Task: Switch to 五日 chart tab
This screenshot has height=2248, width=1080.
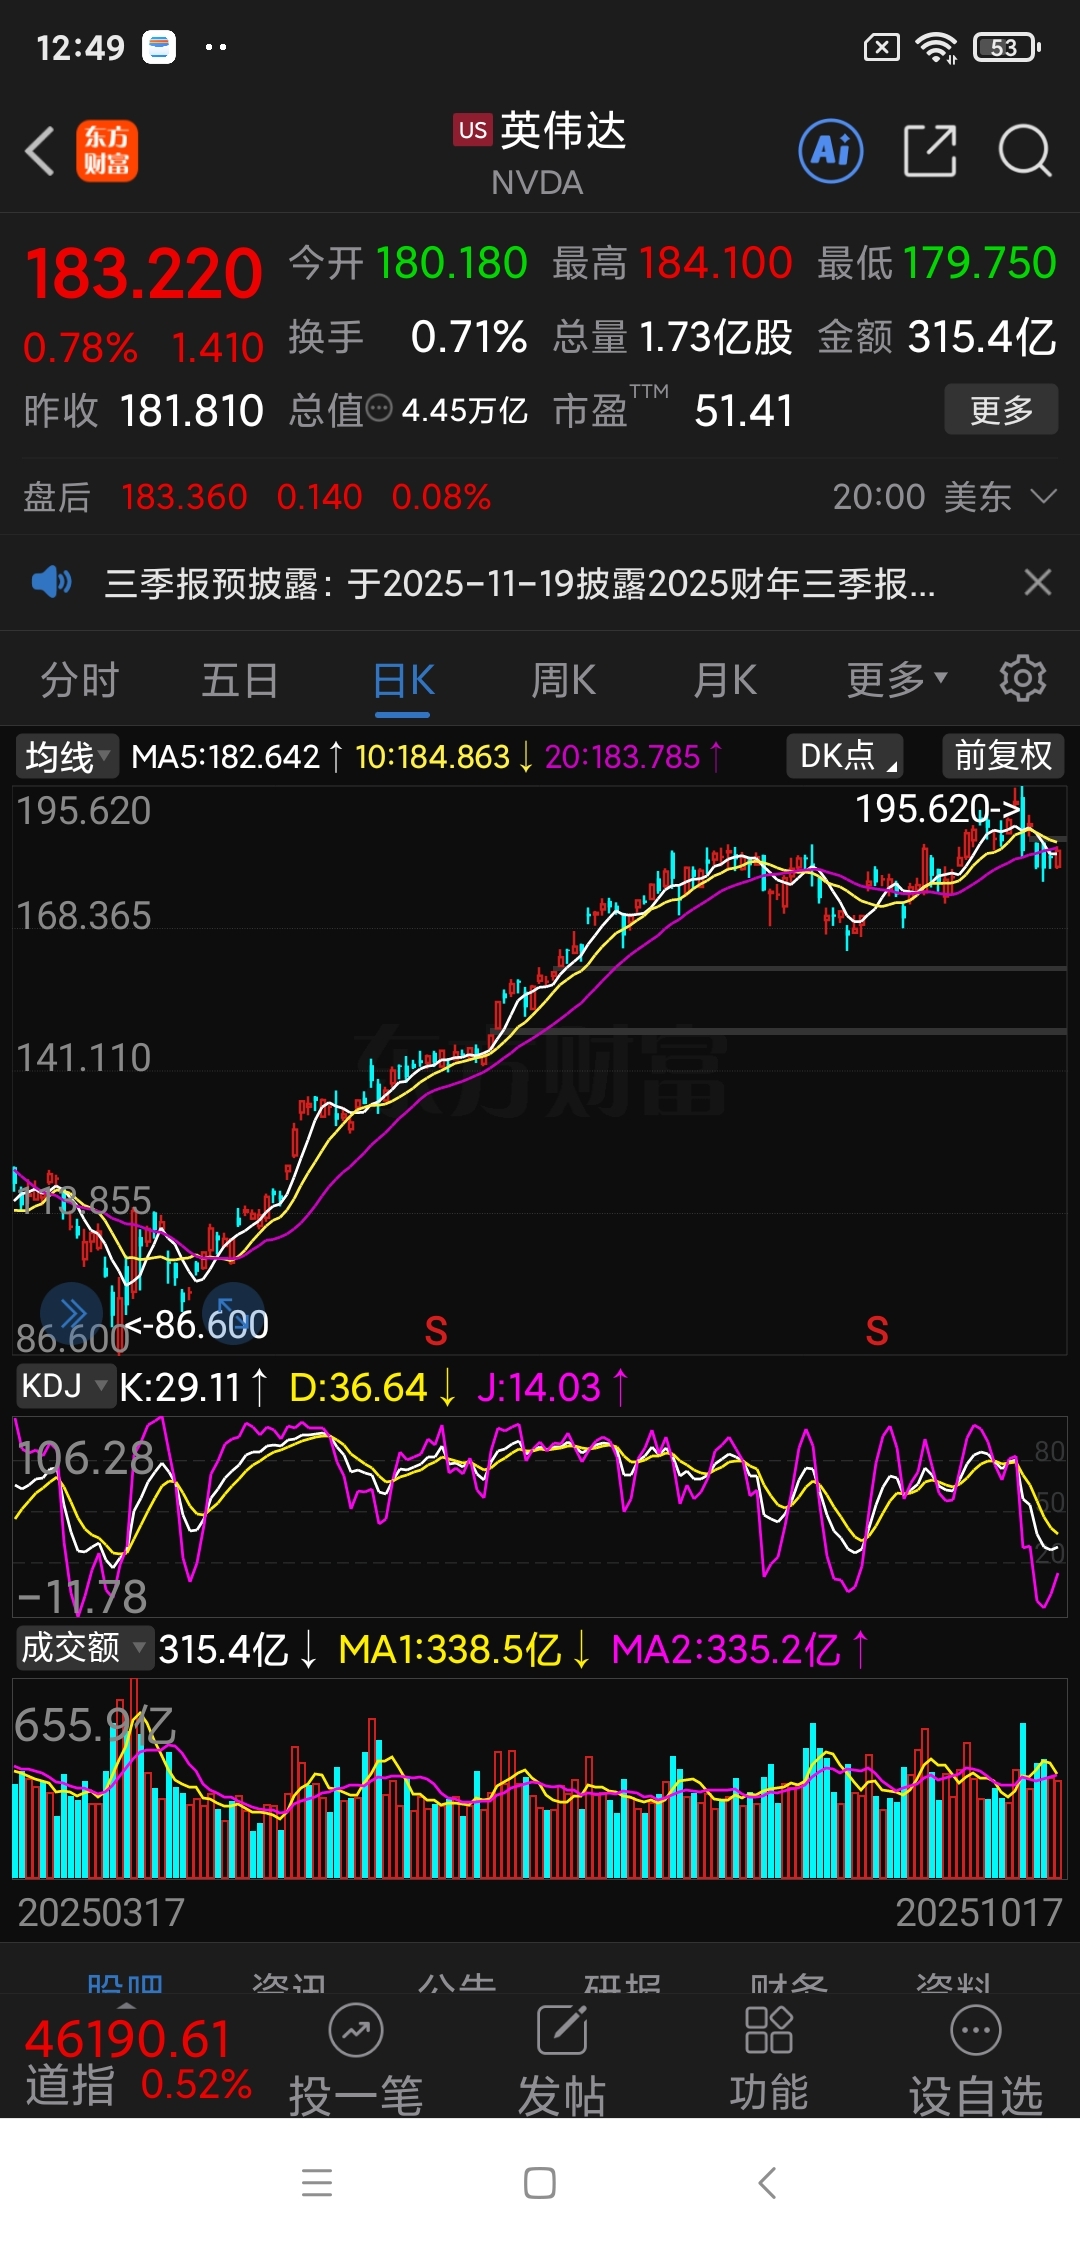Action: pyautogui.click(x=240, y=680)
